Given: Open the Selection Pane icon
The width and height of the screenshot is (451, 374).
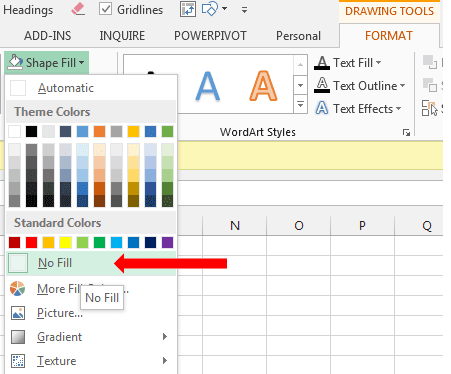Looking at the screenshot, I should coord(430,108).
